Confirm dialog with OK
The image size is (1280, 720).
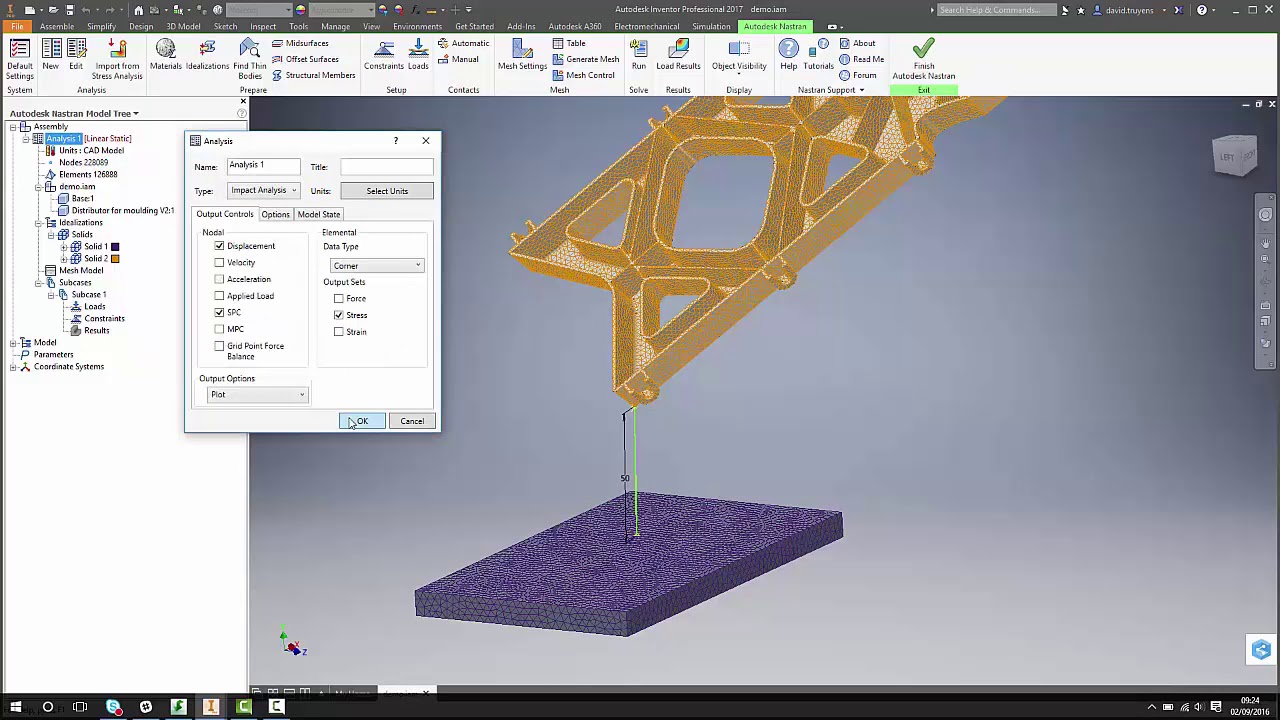pyautogui.click(x=362, y=421)
